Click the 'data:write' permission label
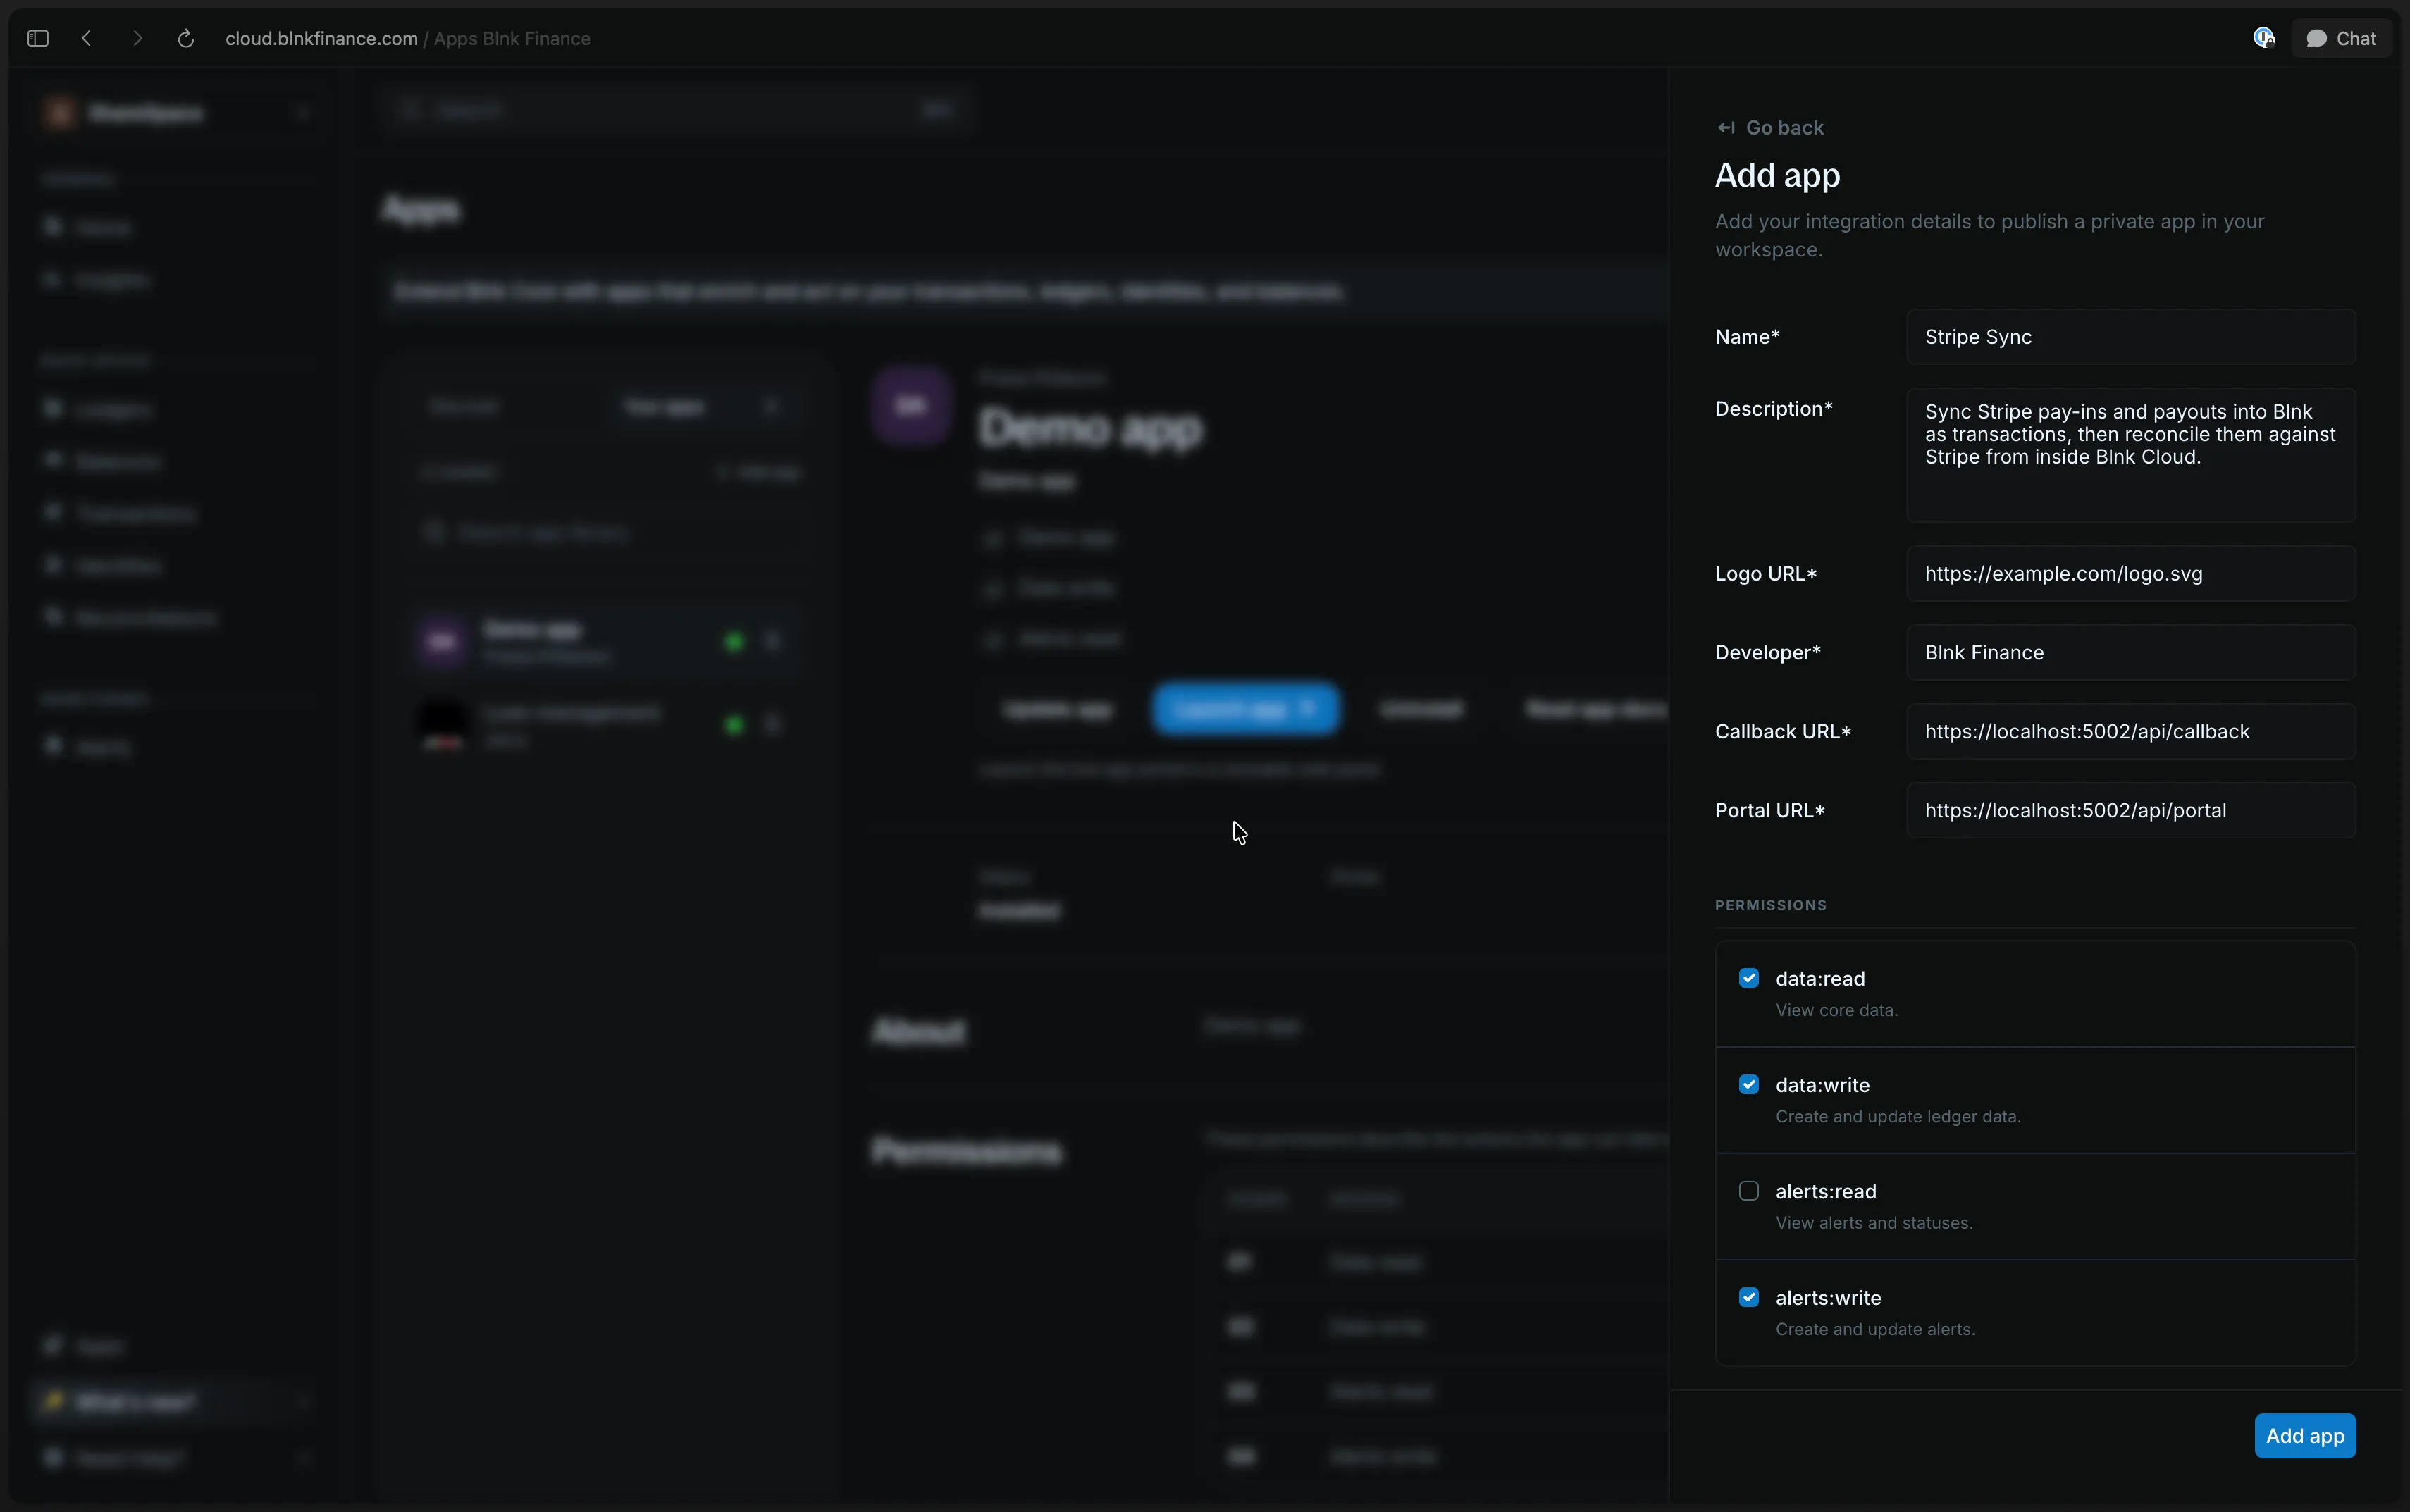2410x1512 pixels. point(1822,1085)
